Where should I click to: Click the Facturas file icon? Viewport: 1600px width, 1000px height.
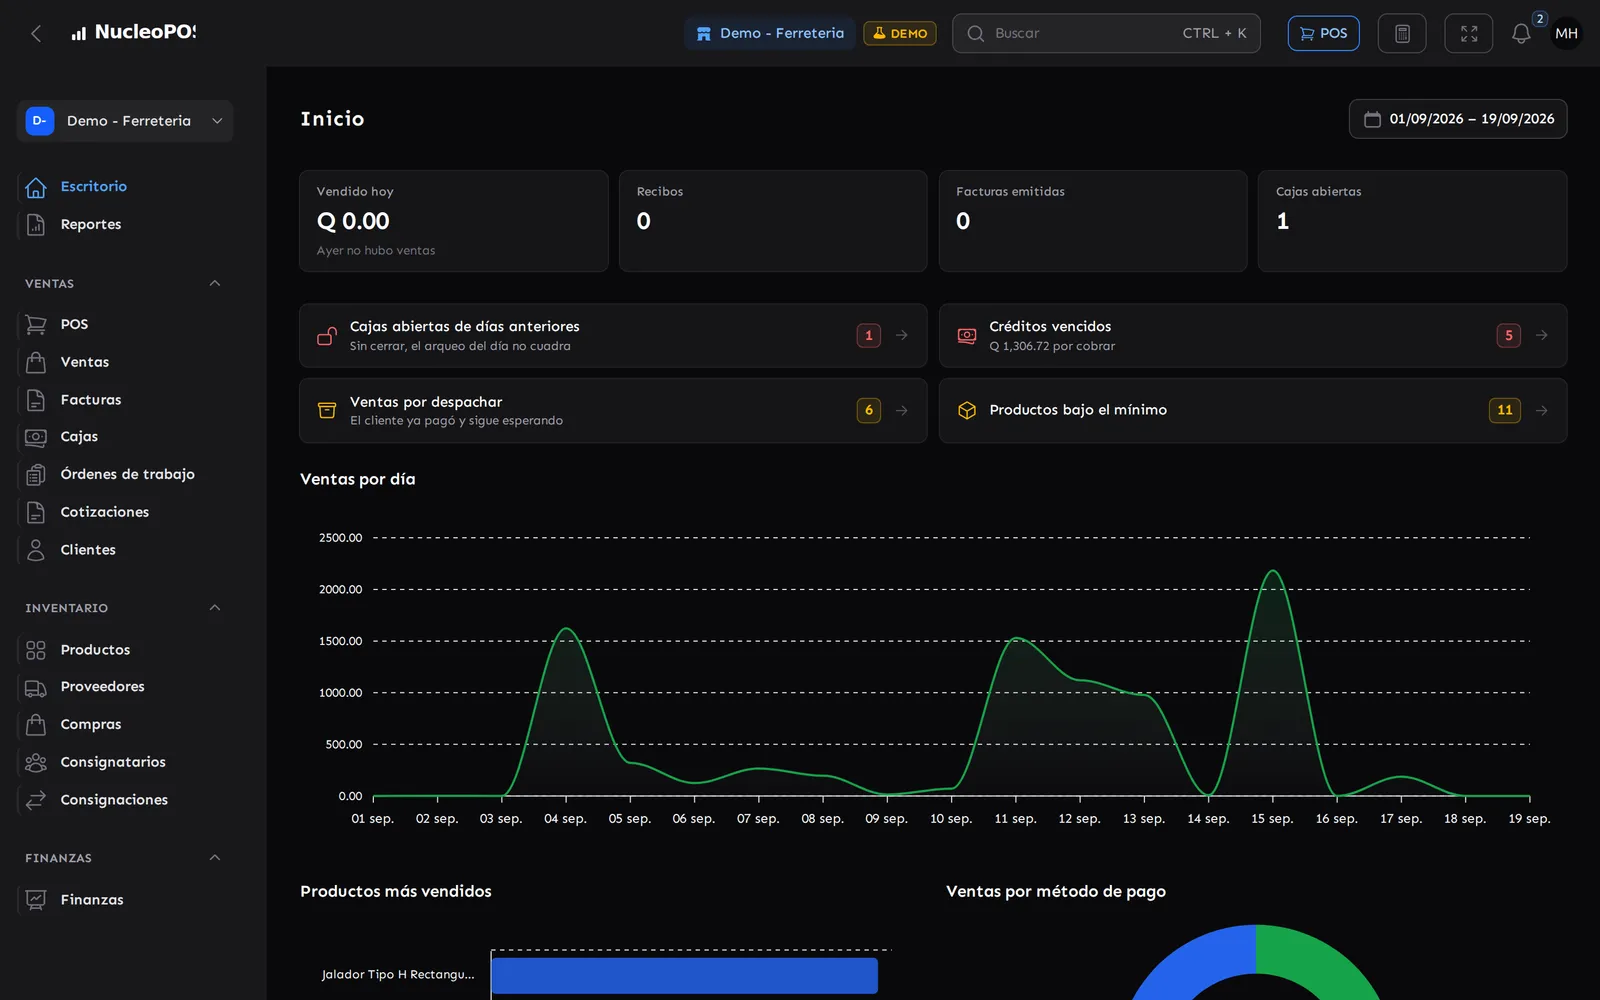coord(36,400)
